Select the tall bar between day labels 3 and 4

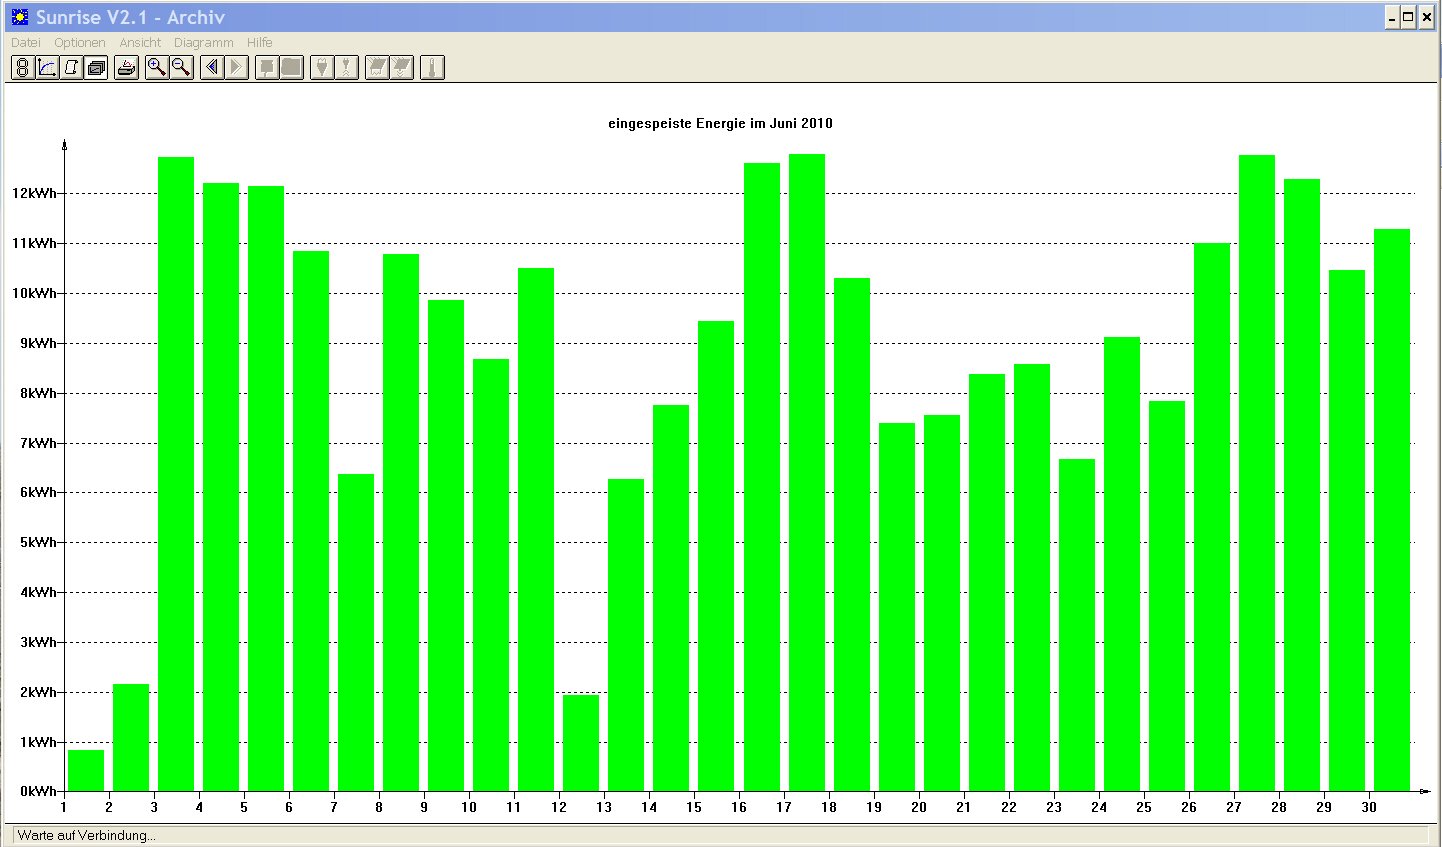(x=176, y=474)
